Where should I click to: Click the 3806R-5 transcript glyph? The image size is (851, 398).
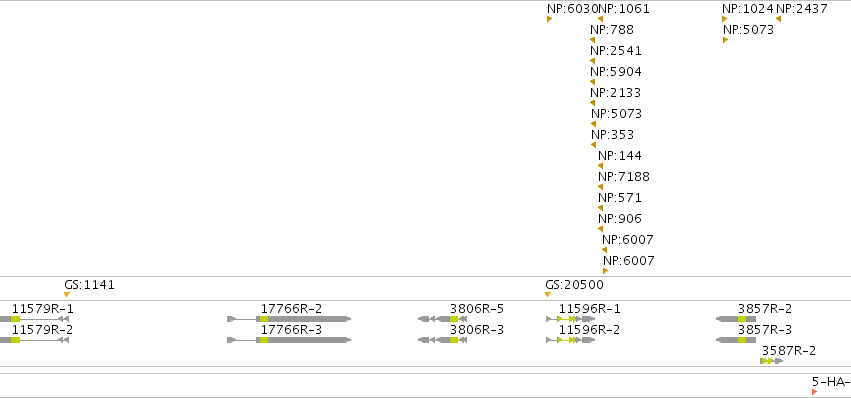tap(442, 319)
